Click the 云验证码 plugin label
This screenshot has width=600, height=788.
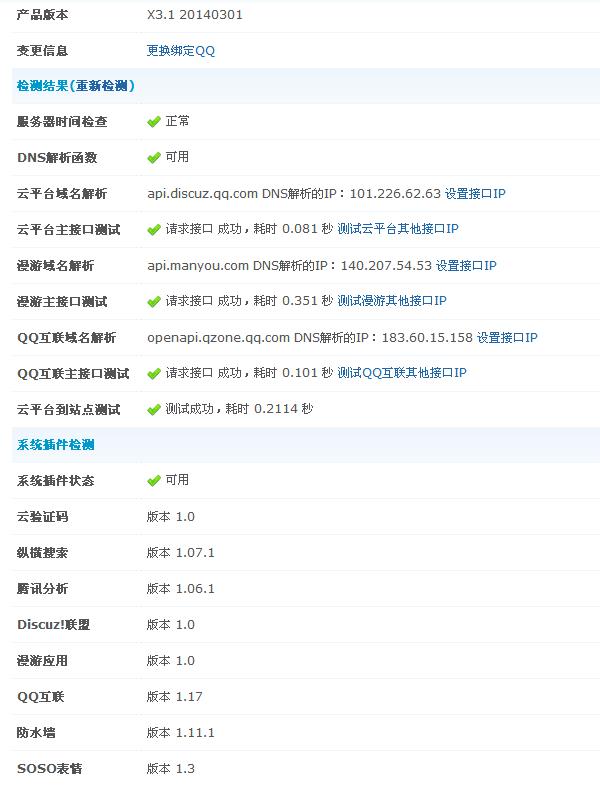[x=42, y=517]
